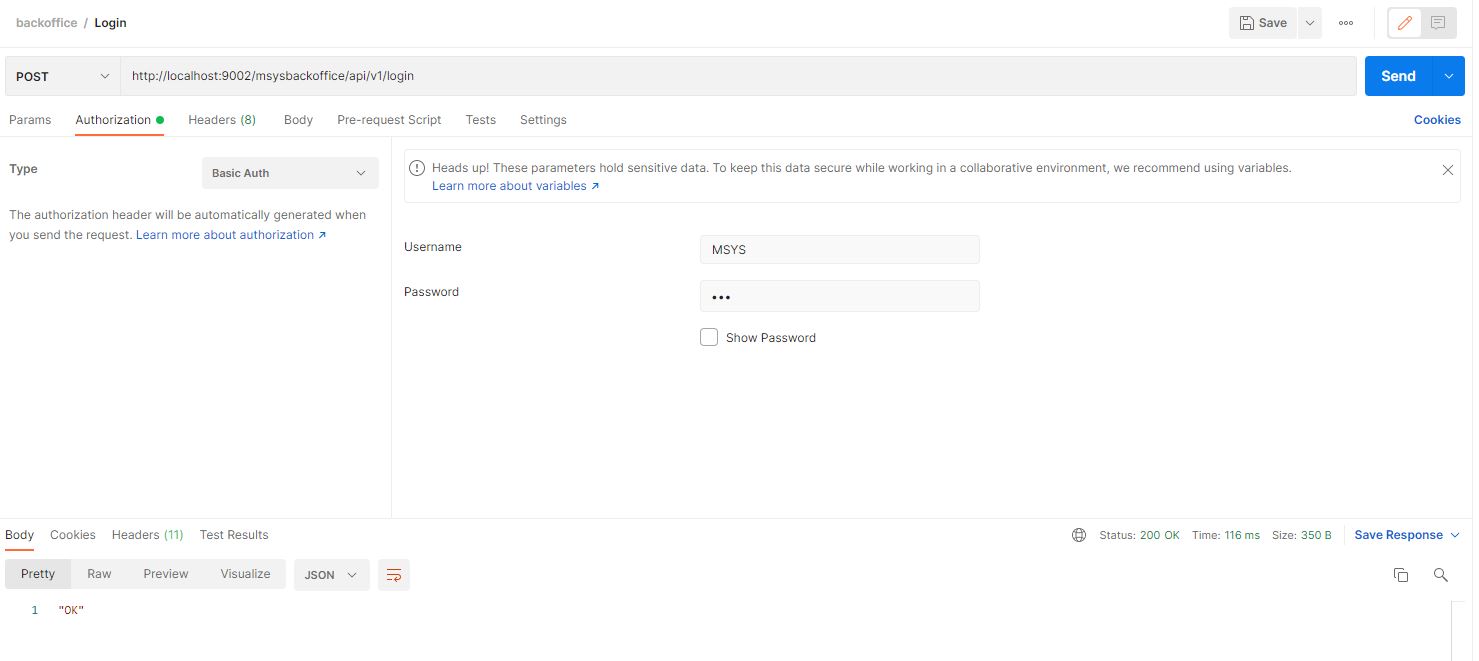
Task: Copy response with the copy icon
Action: tap(1401, 575)
